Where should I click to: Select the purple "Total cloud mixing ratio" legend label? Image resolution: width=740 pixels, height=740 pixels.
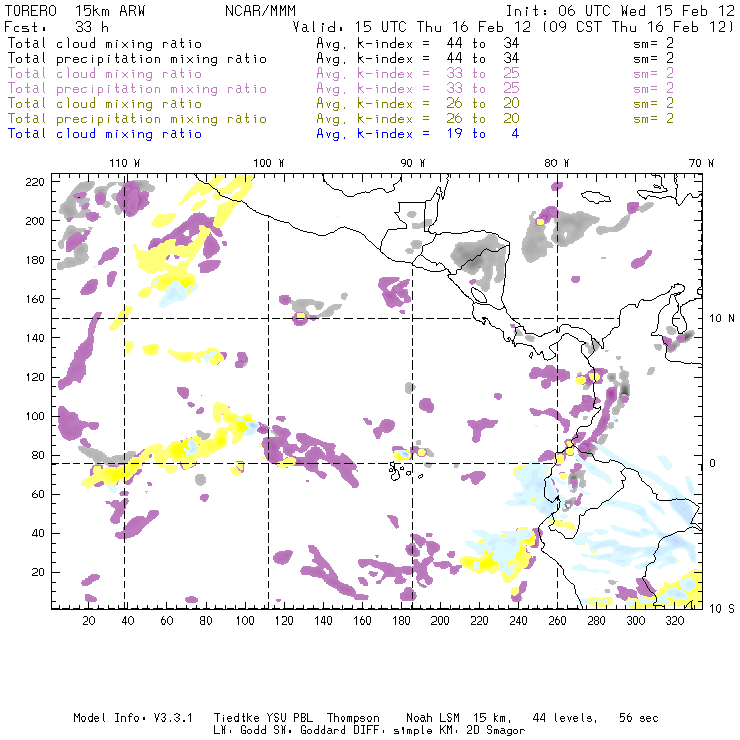click(105, 74)
